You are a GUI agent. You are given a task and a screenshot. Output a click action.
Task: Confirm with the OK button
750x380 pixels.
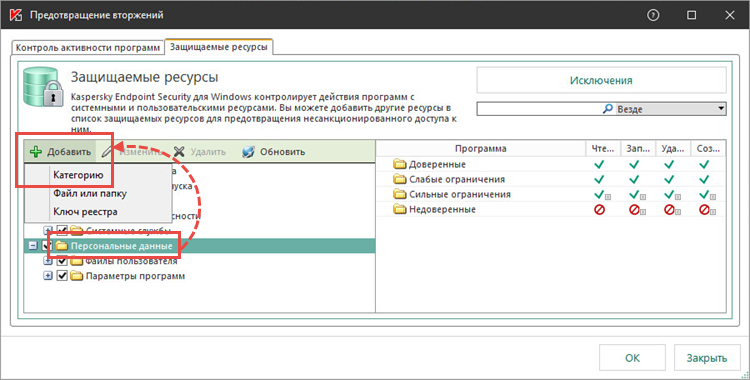(x=632, y=358)
